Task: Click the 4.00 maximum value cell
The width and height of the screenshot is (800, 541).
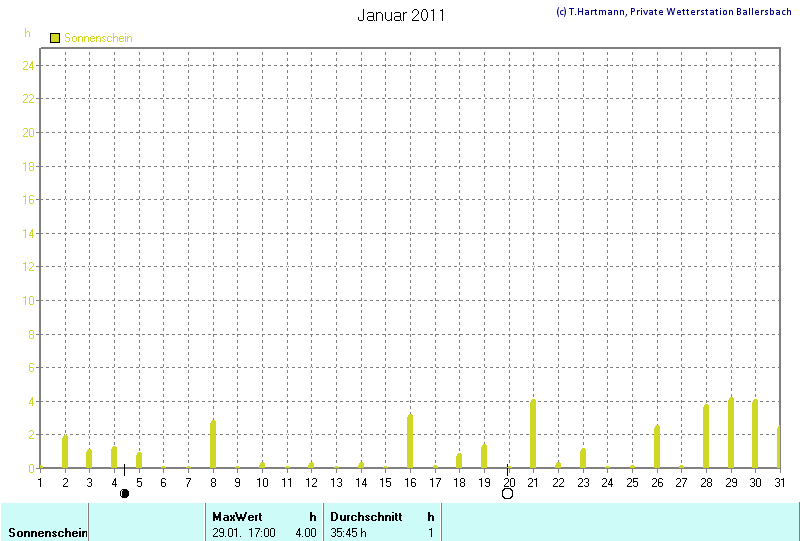Action: 304,533
